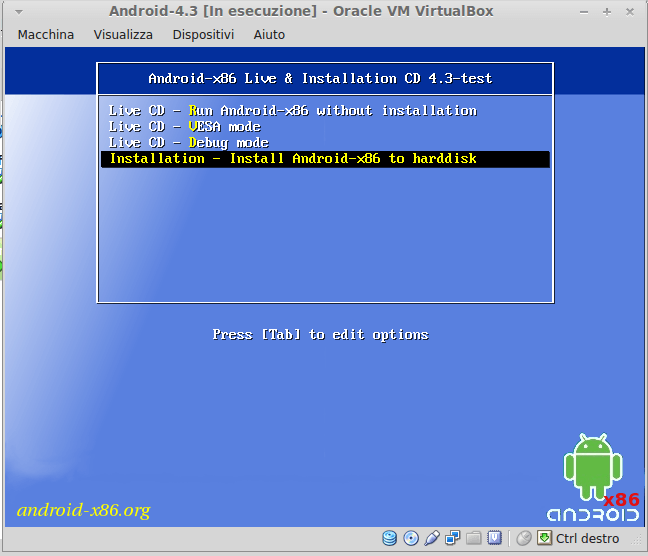Image resolution: width=648 pixels, height=556 pixels.
Task: Minimize the VirtualBox window
Action: [x=584, y=12]
